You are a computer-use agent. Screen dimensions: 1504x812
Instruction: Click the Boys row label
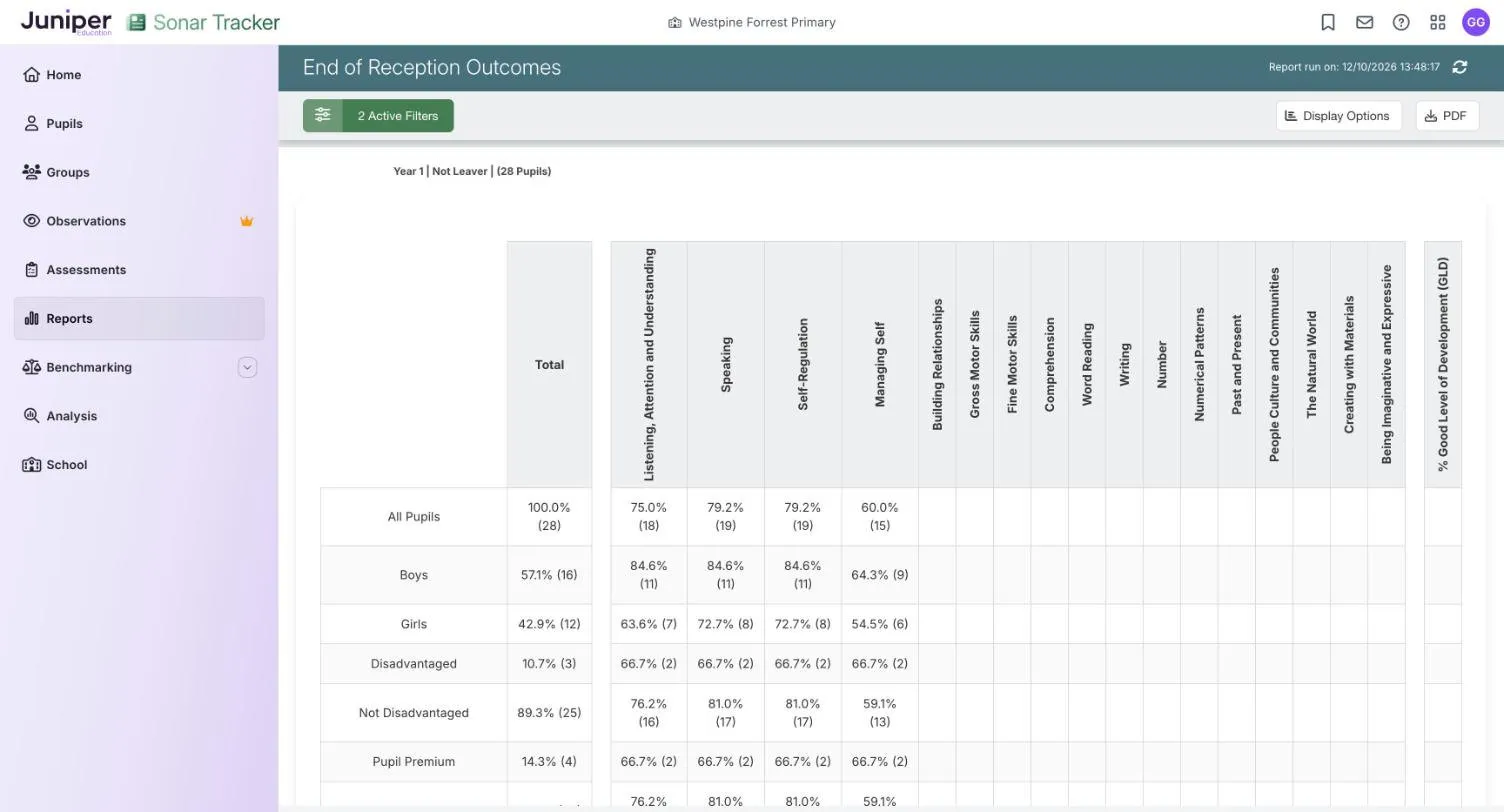(414, 575)
